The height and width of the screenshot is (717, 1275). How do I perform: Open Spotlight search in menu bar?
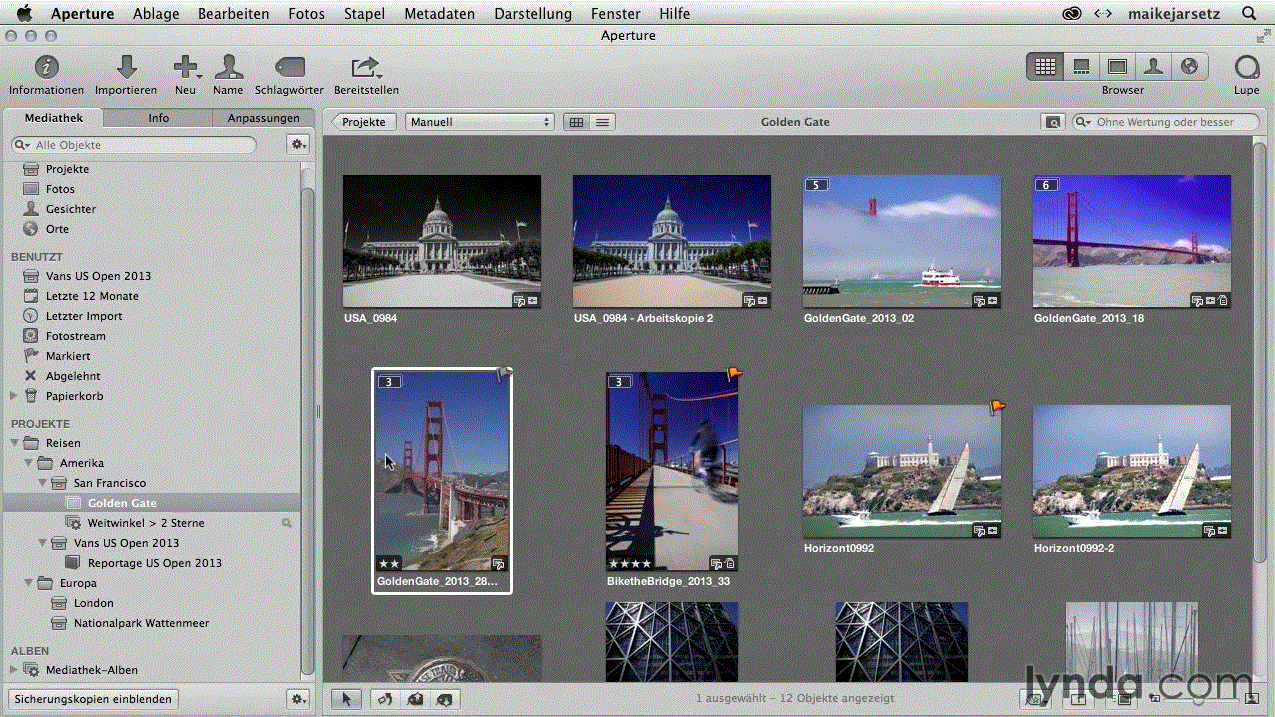tap(1249, 13)
